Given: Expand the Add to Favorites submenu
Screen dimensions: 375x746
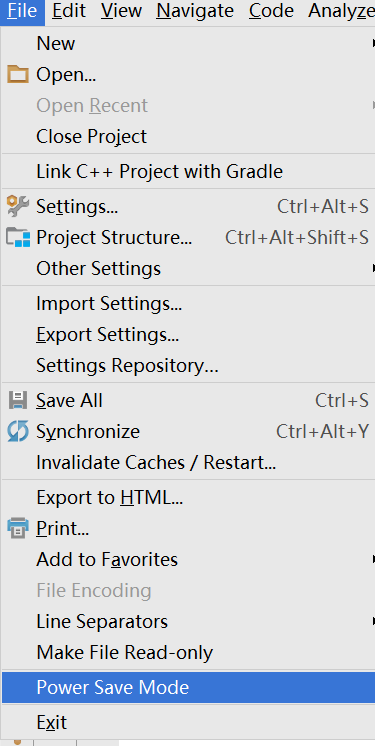Looking at the screenshot, I should point(188,560).
